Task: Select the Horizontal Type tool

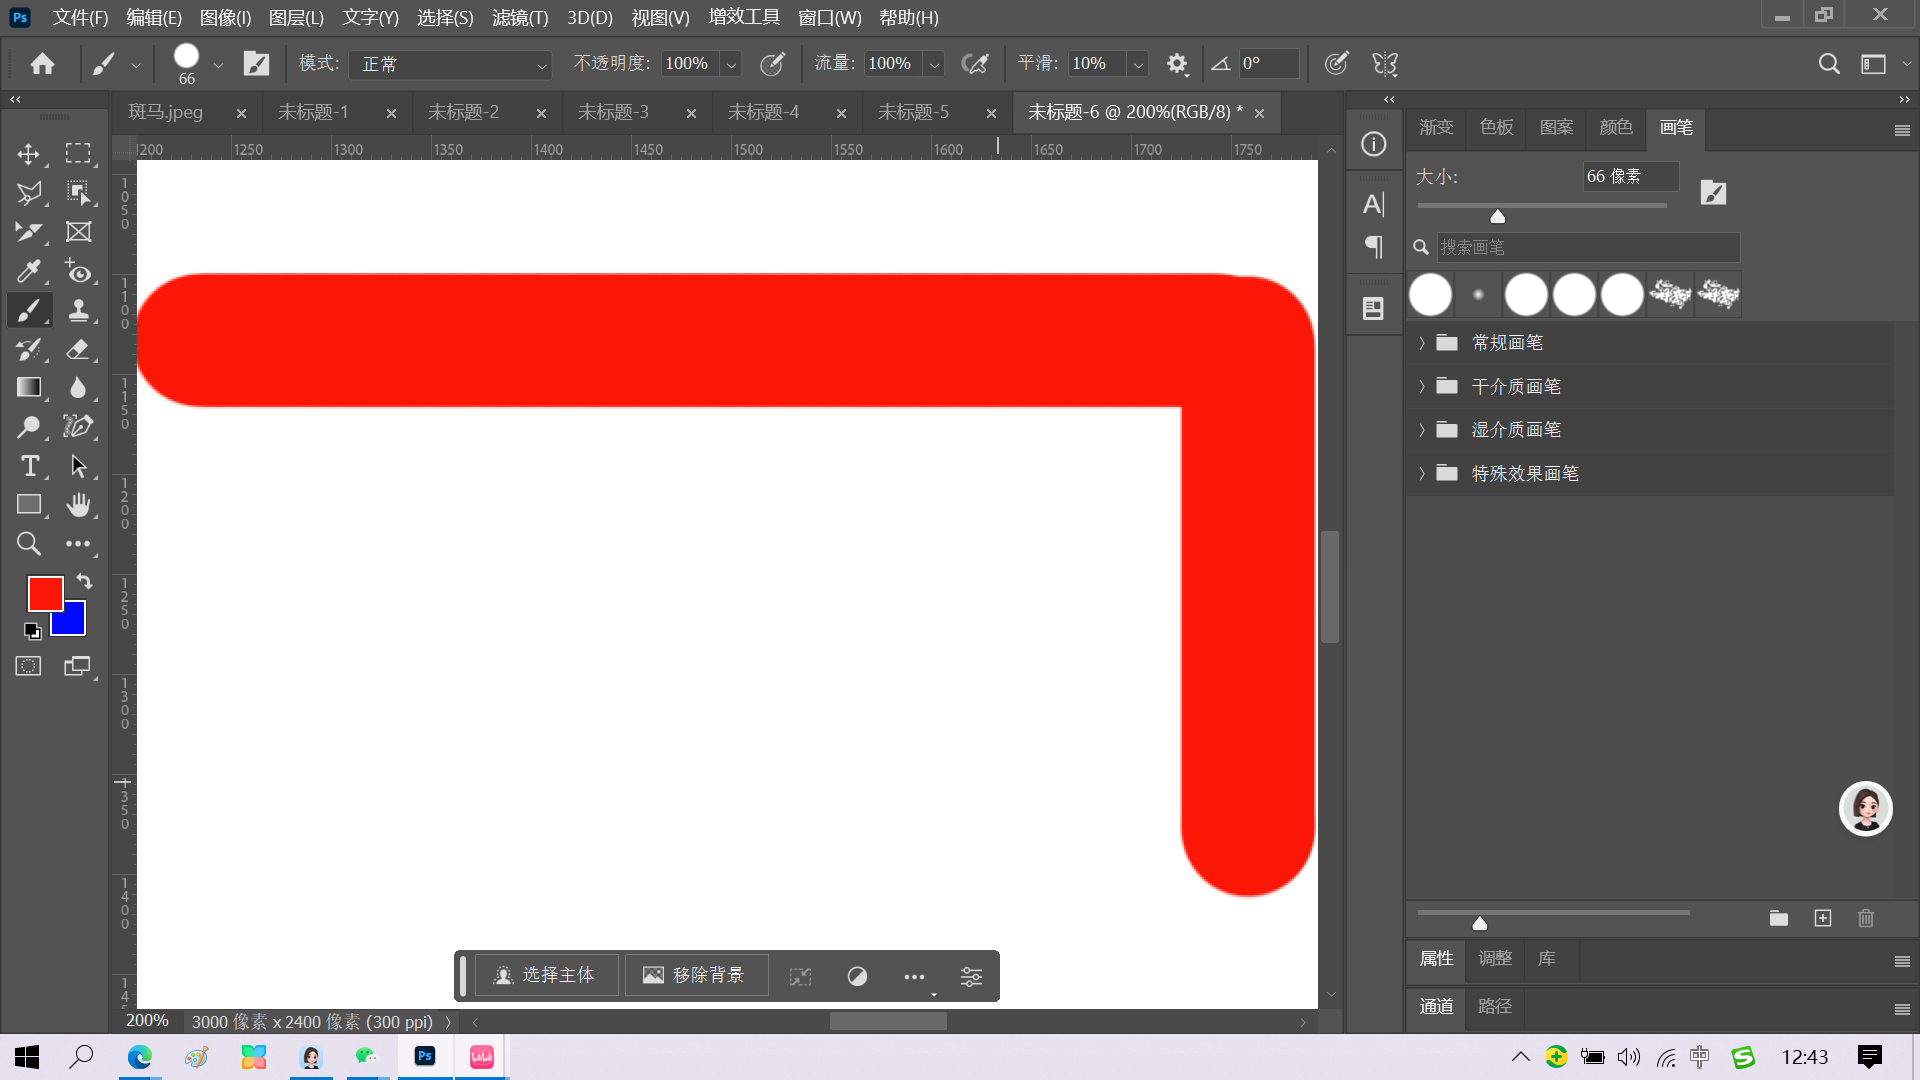Action: click(x=29, y=466)
